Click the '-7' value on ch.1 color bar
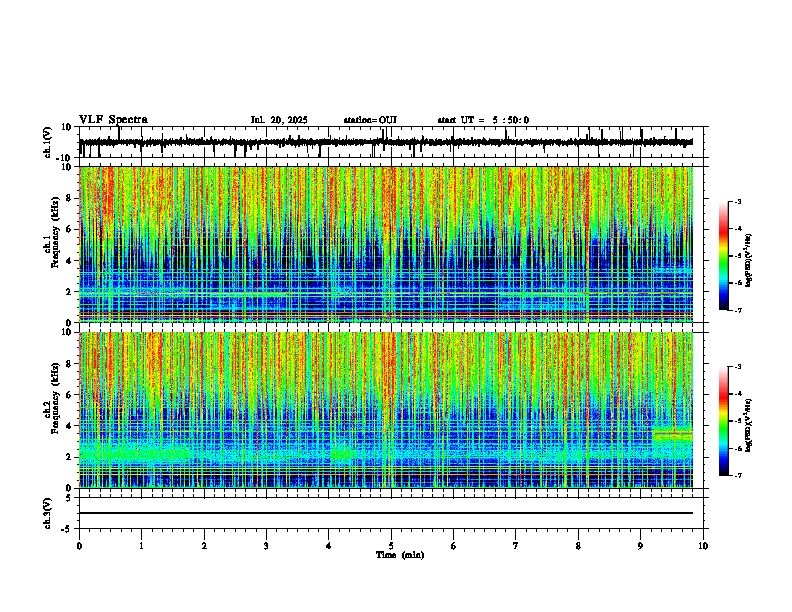The image size is (792, 612). pyautogui.click(x=737, y=310)
